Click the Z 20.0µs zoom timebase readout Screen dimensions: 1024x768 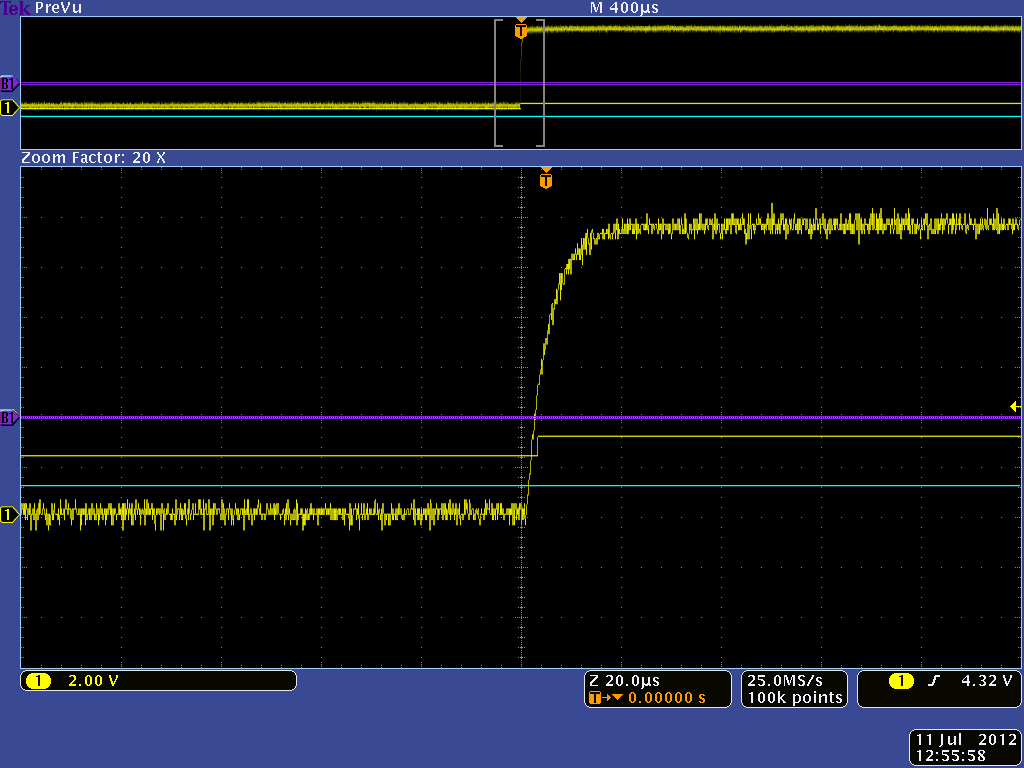coord(624,680)
